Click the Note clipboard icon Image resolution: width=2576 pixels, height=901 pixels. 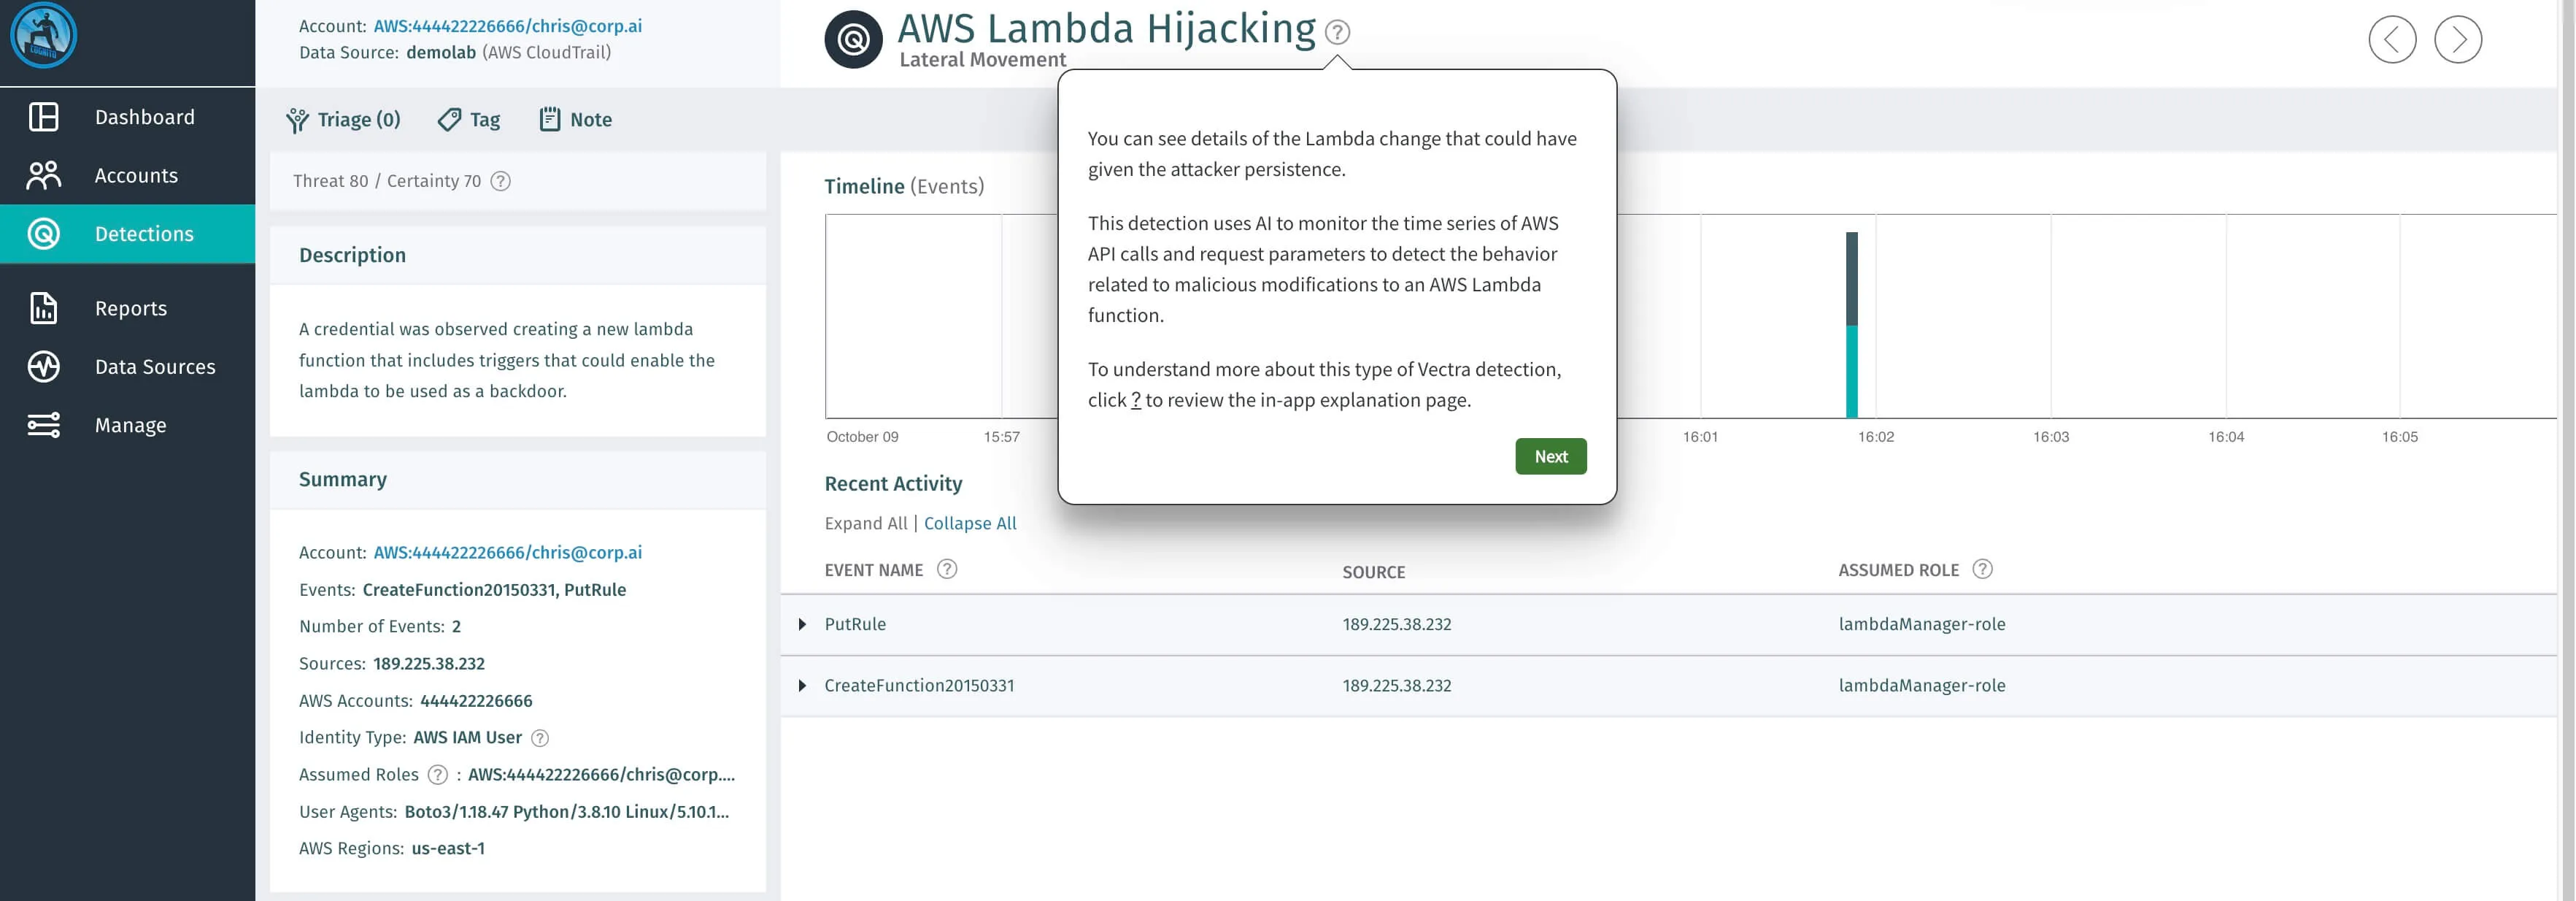coord(550,119)
